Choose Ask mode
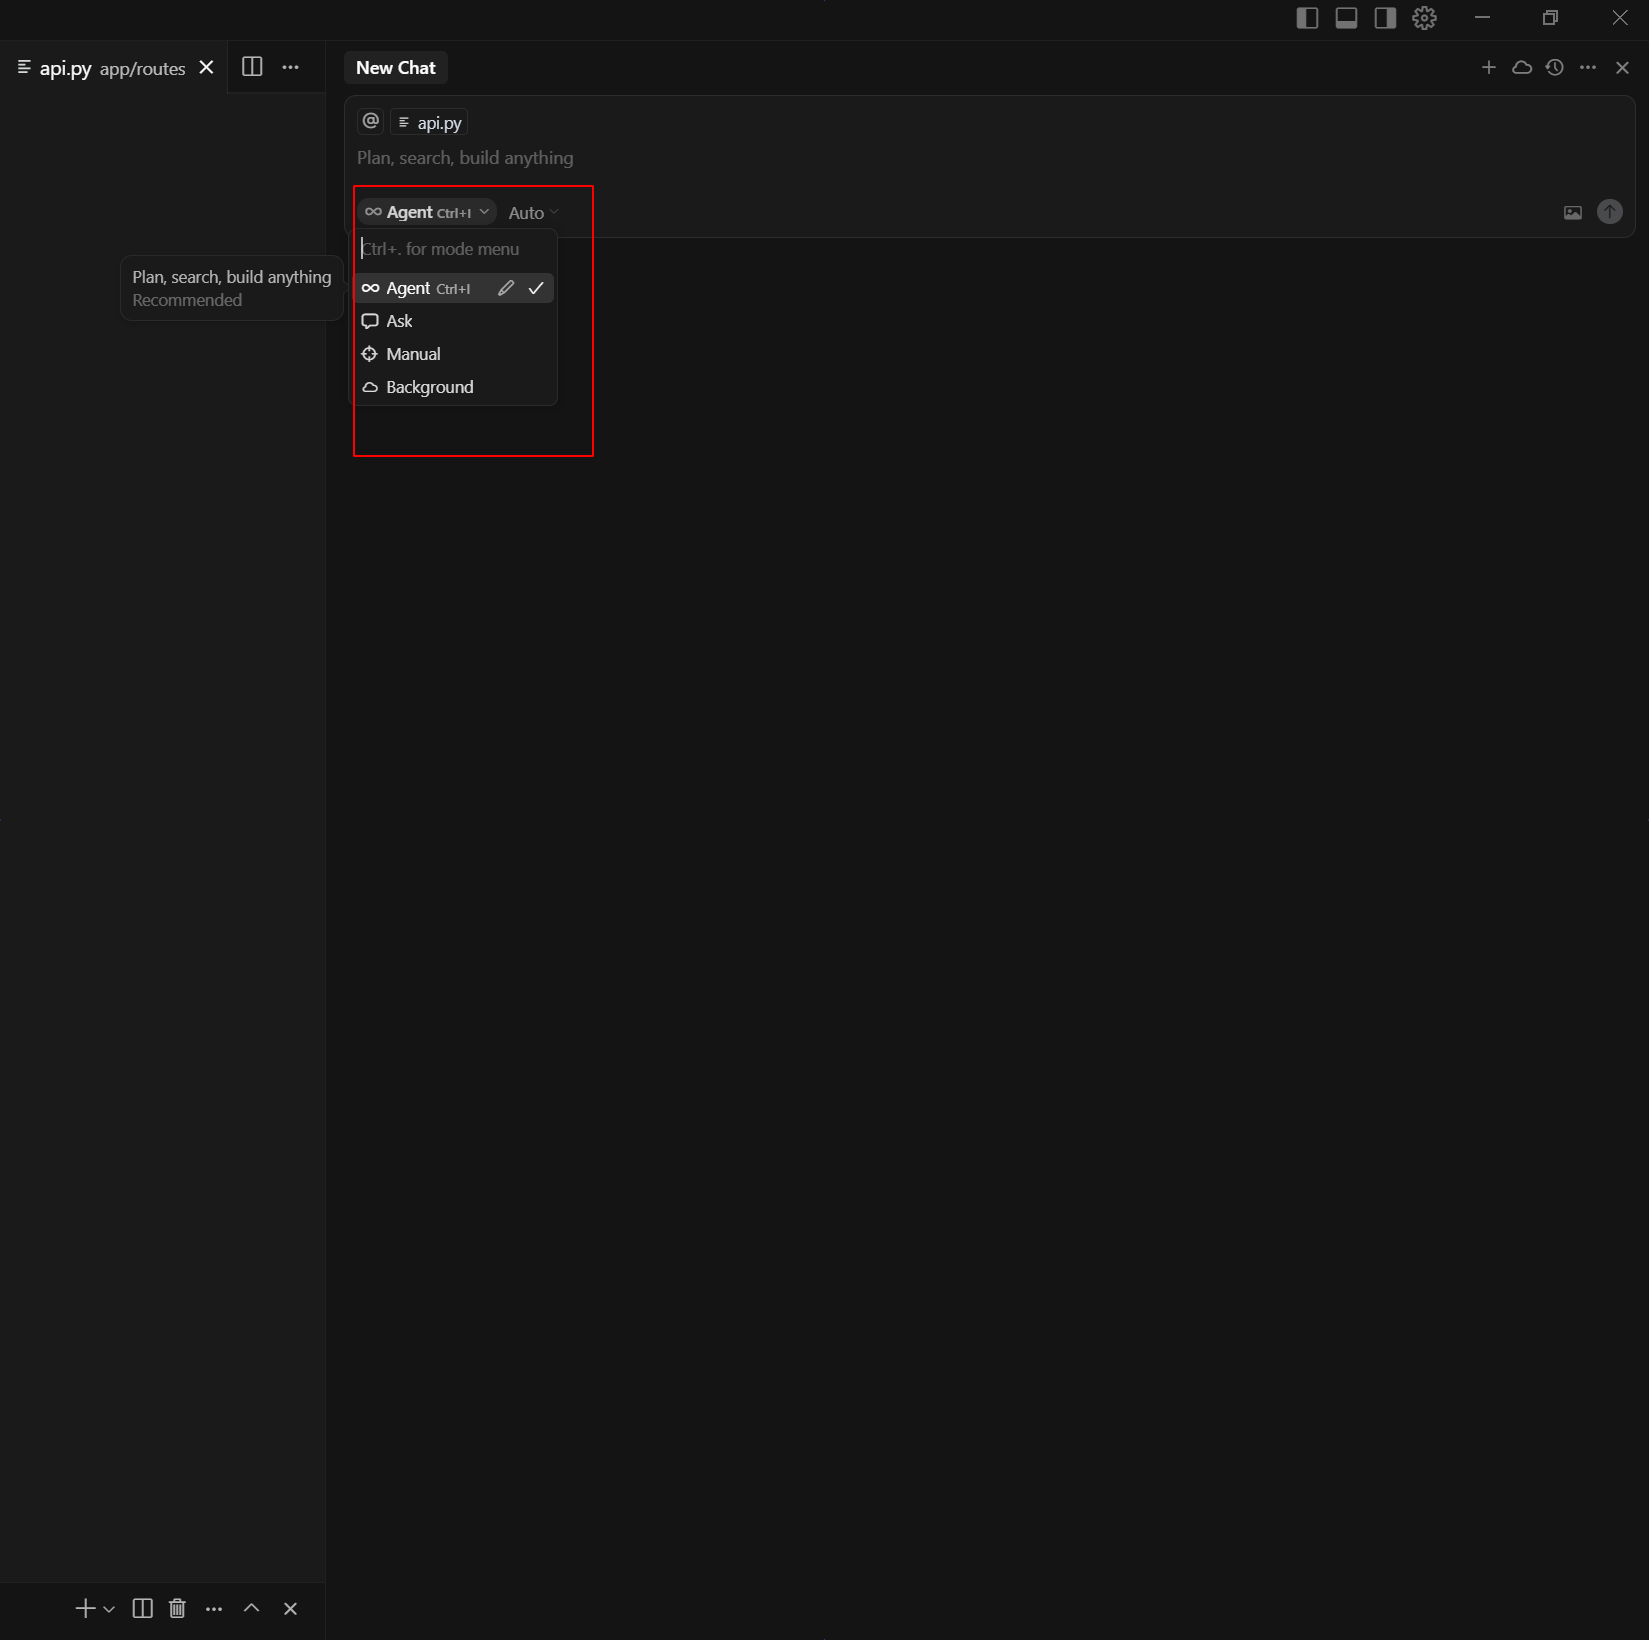Viewport: 1649px width, 1640px height. click(x=455, y=321)
